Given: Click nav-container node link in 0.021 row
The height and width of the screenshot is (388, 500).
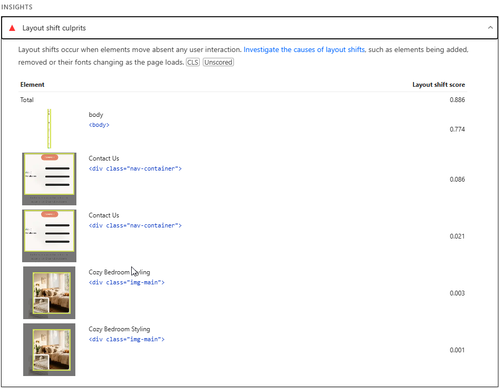Looking at the screenshot, I should tap(135, 226).
